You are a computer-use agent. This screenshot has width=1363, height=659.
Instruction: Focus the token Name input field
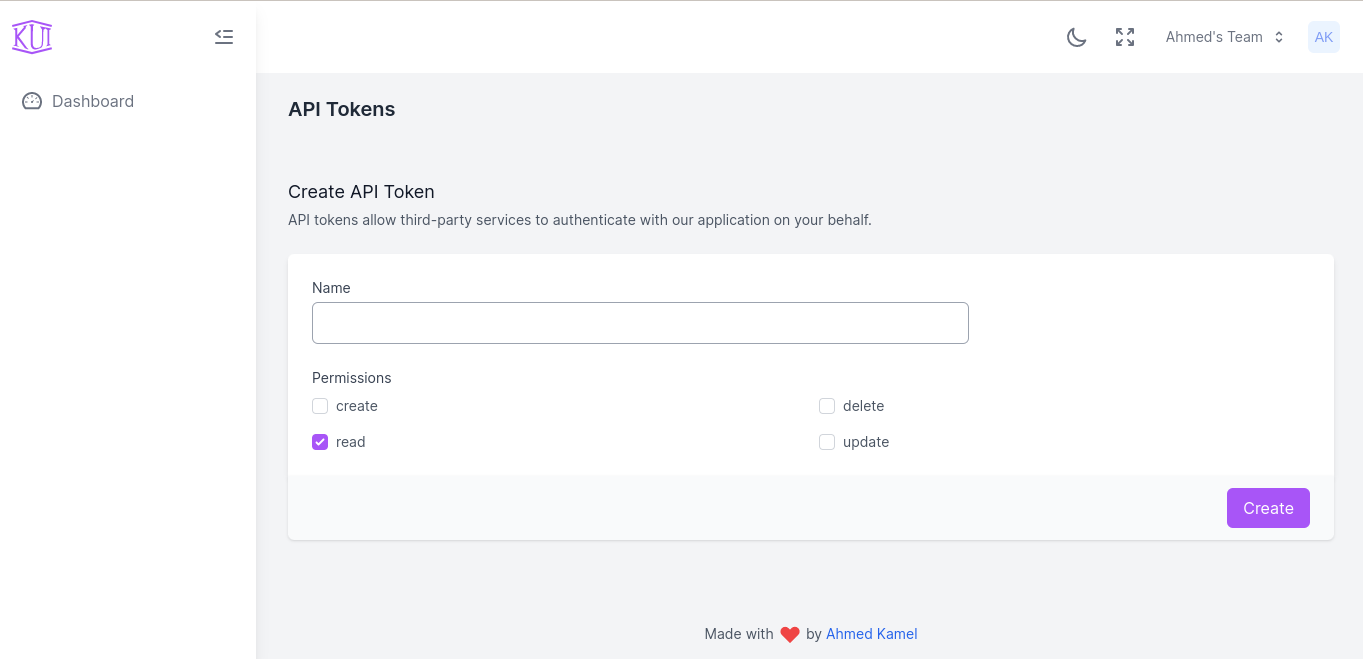640,323
